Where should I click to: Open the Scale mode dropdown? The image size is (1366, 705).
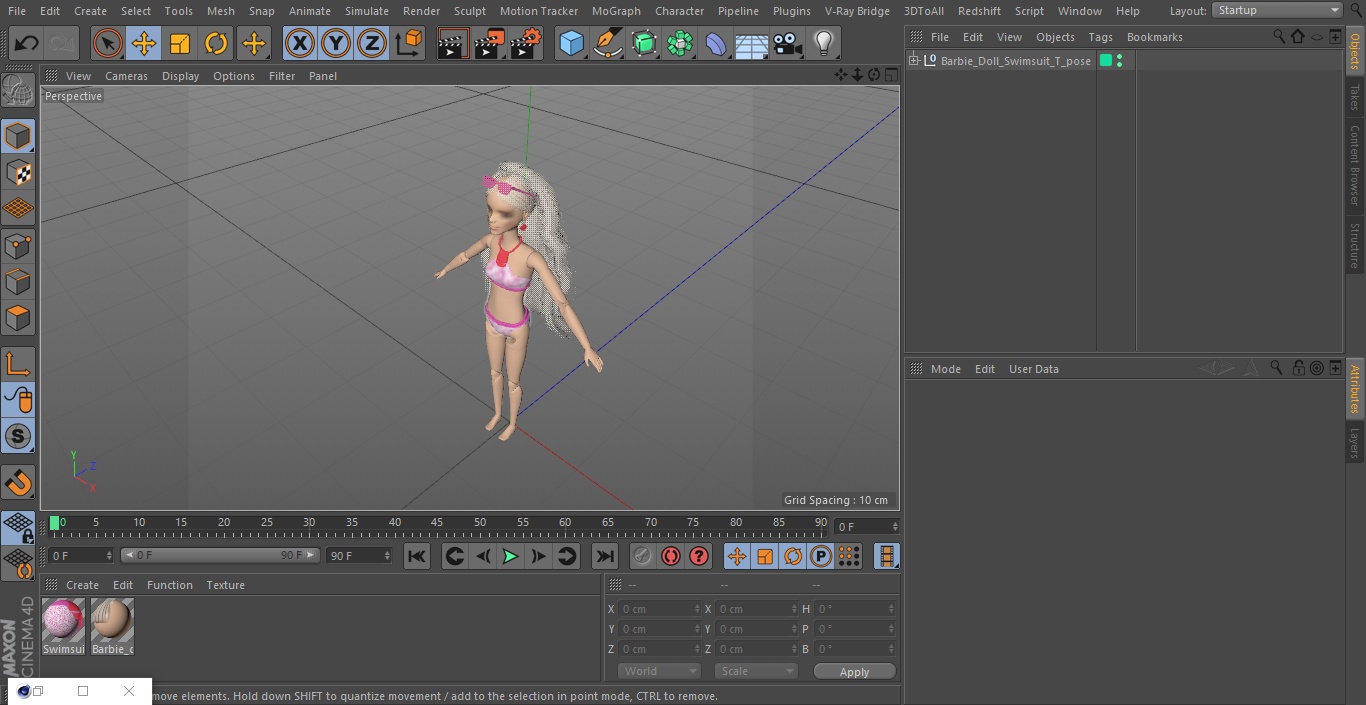pyautogui.click(x=756, y=671)
